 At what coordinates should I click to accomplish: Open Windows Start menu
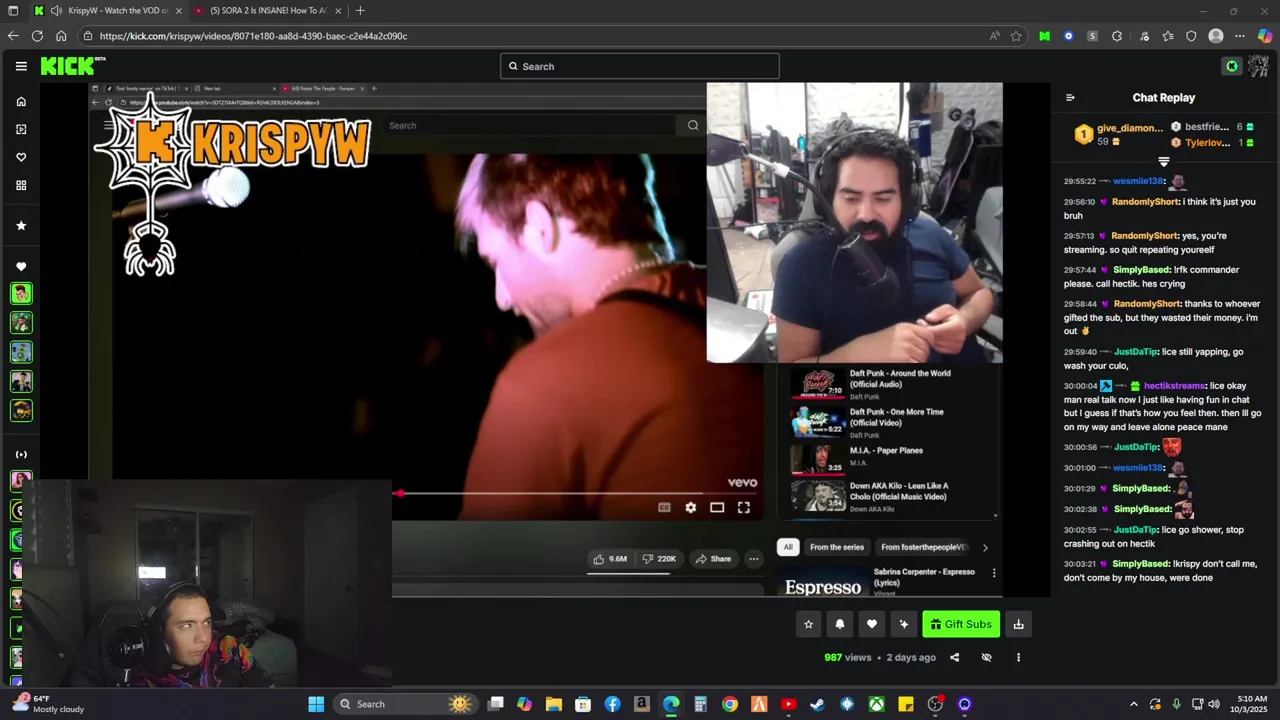click(316, 704)
